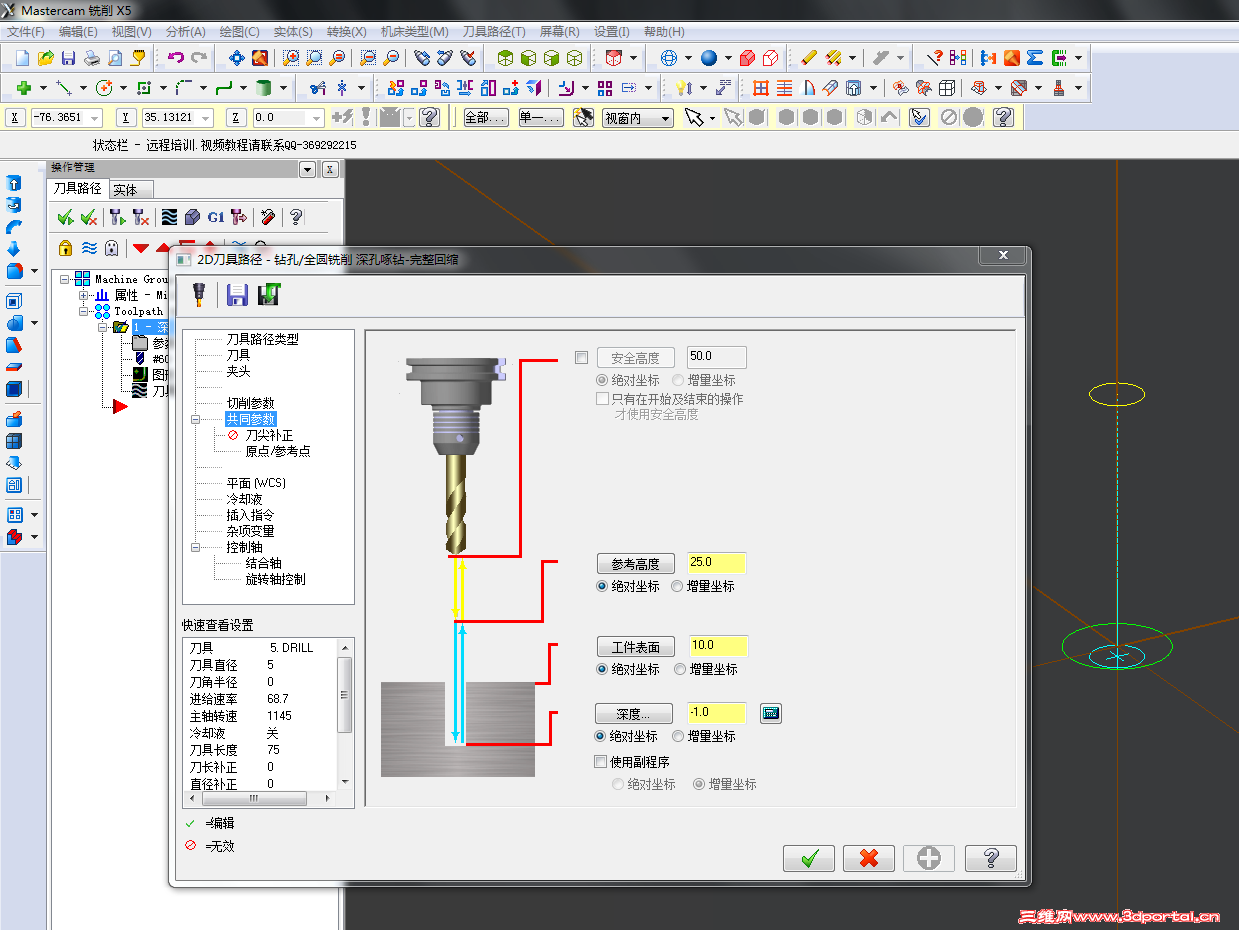Click the 深度 button
This screenshot has width=1239, height=930.
click(x=634, y=714)
